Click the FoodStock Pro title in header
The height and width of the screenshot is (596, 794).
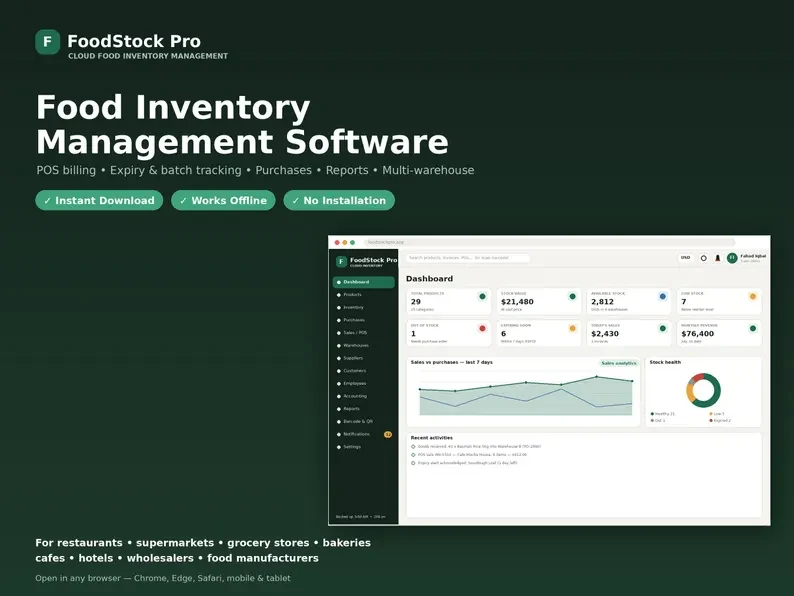[x=134, y=41]
